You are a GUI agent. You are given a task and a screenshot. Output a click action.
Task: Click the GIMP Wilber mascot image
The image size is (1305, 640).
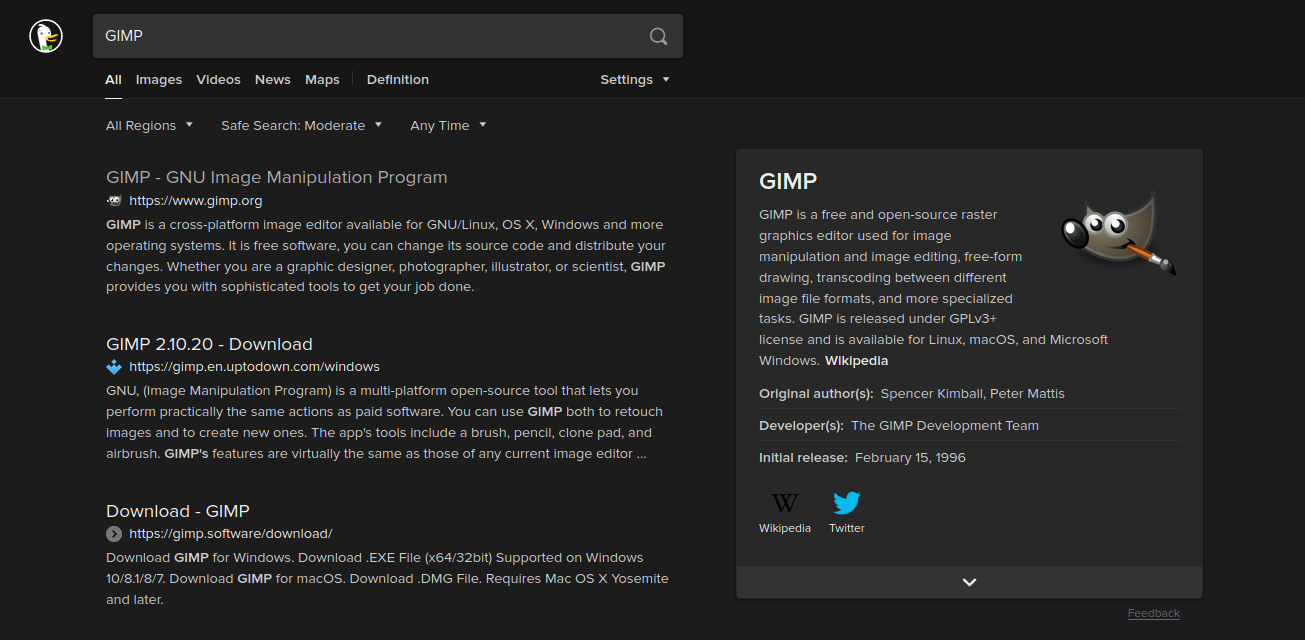click(1118, 236)
